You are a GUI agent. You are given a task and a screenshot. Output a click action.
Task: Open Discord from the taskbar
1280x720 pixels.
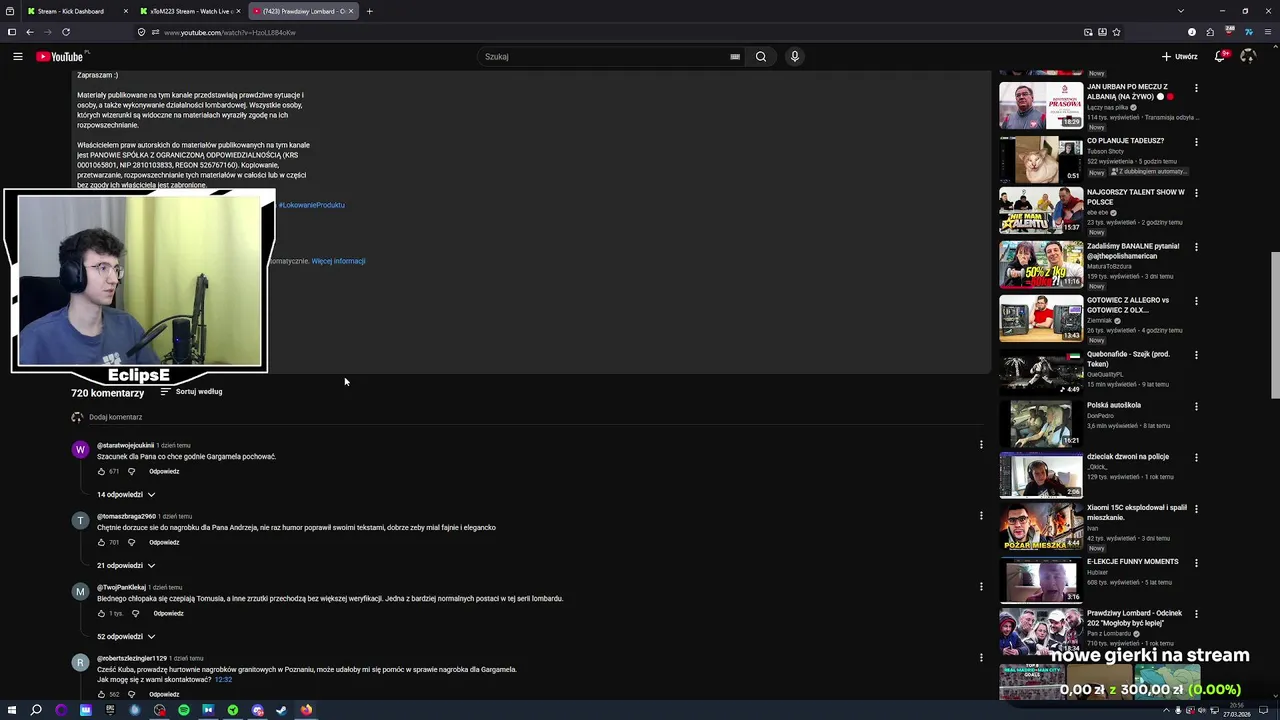tap(258, 710)
